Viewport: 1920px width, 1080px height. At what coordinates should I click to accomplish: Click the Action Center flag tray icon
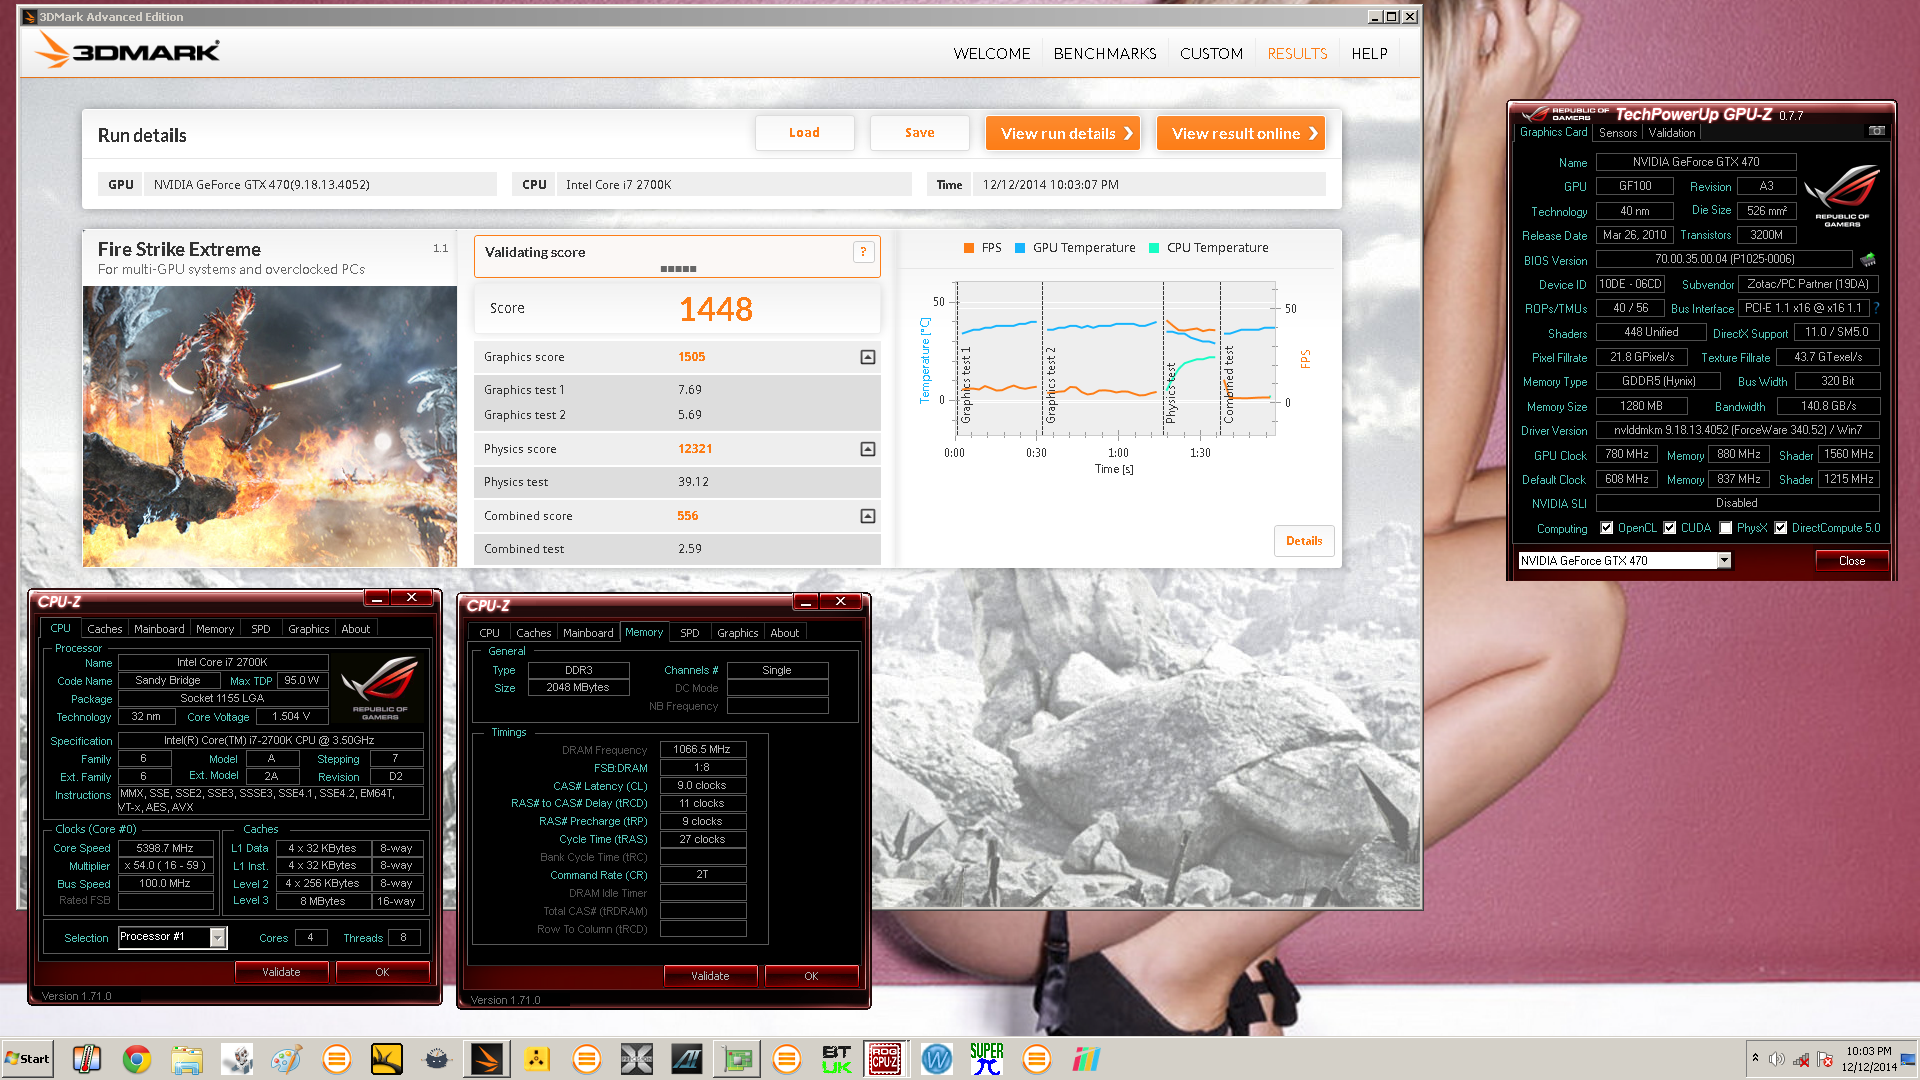1825,1059
